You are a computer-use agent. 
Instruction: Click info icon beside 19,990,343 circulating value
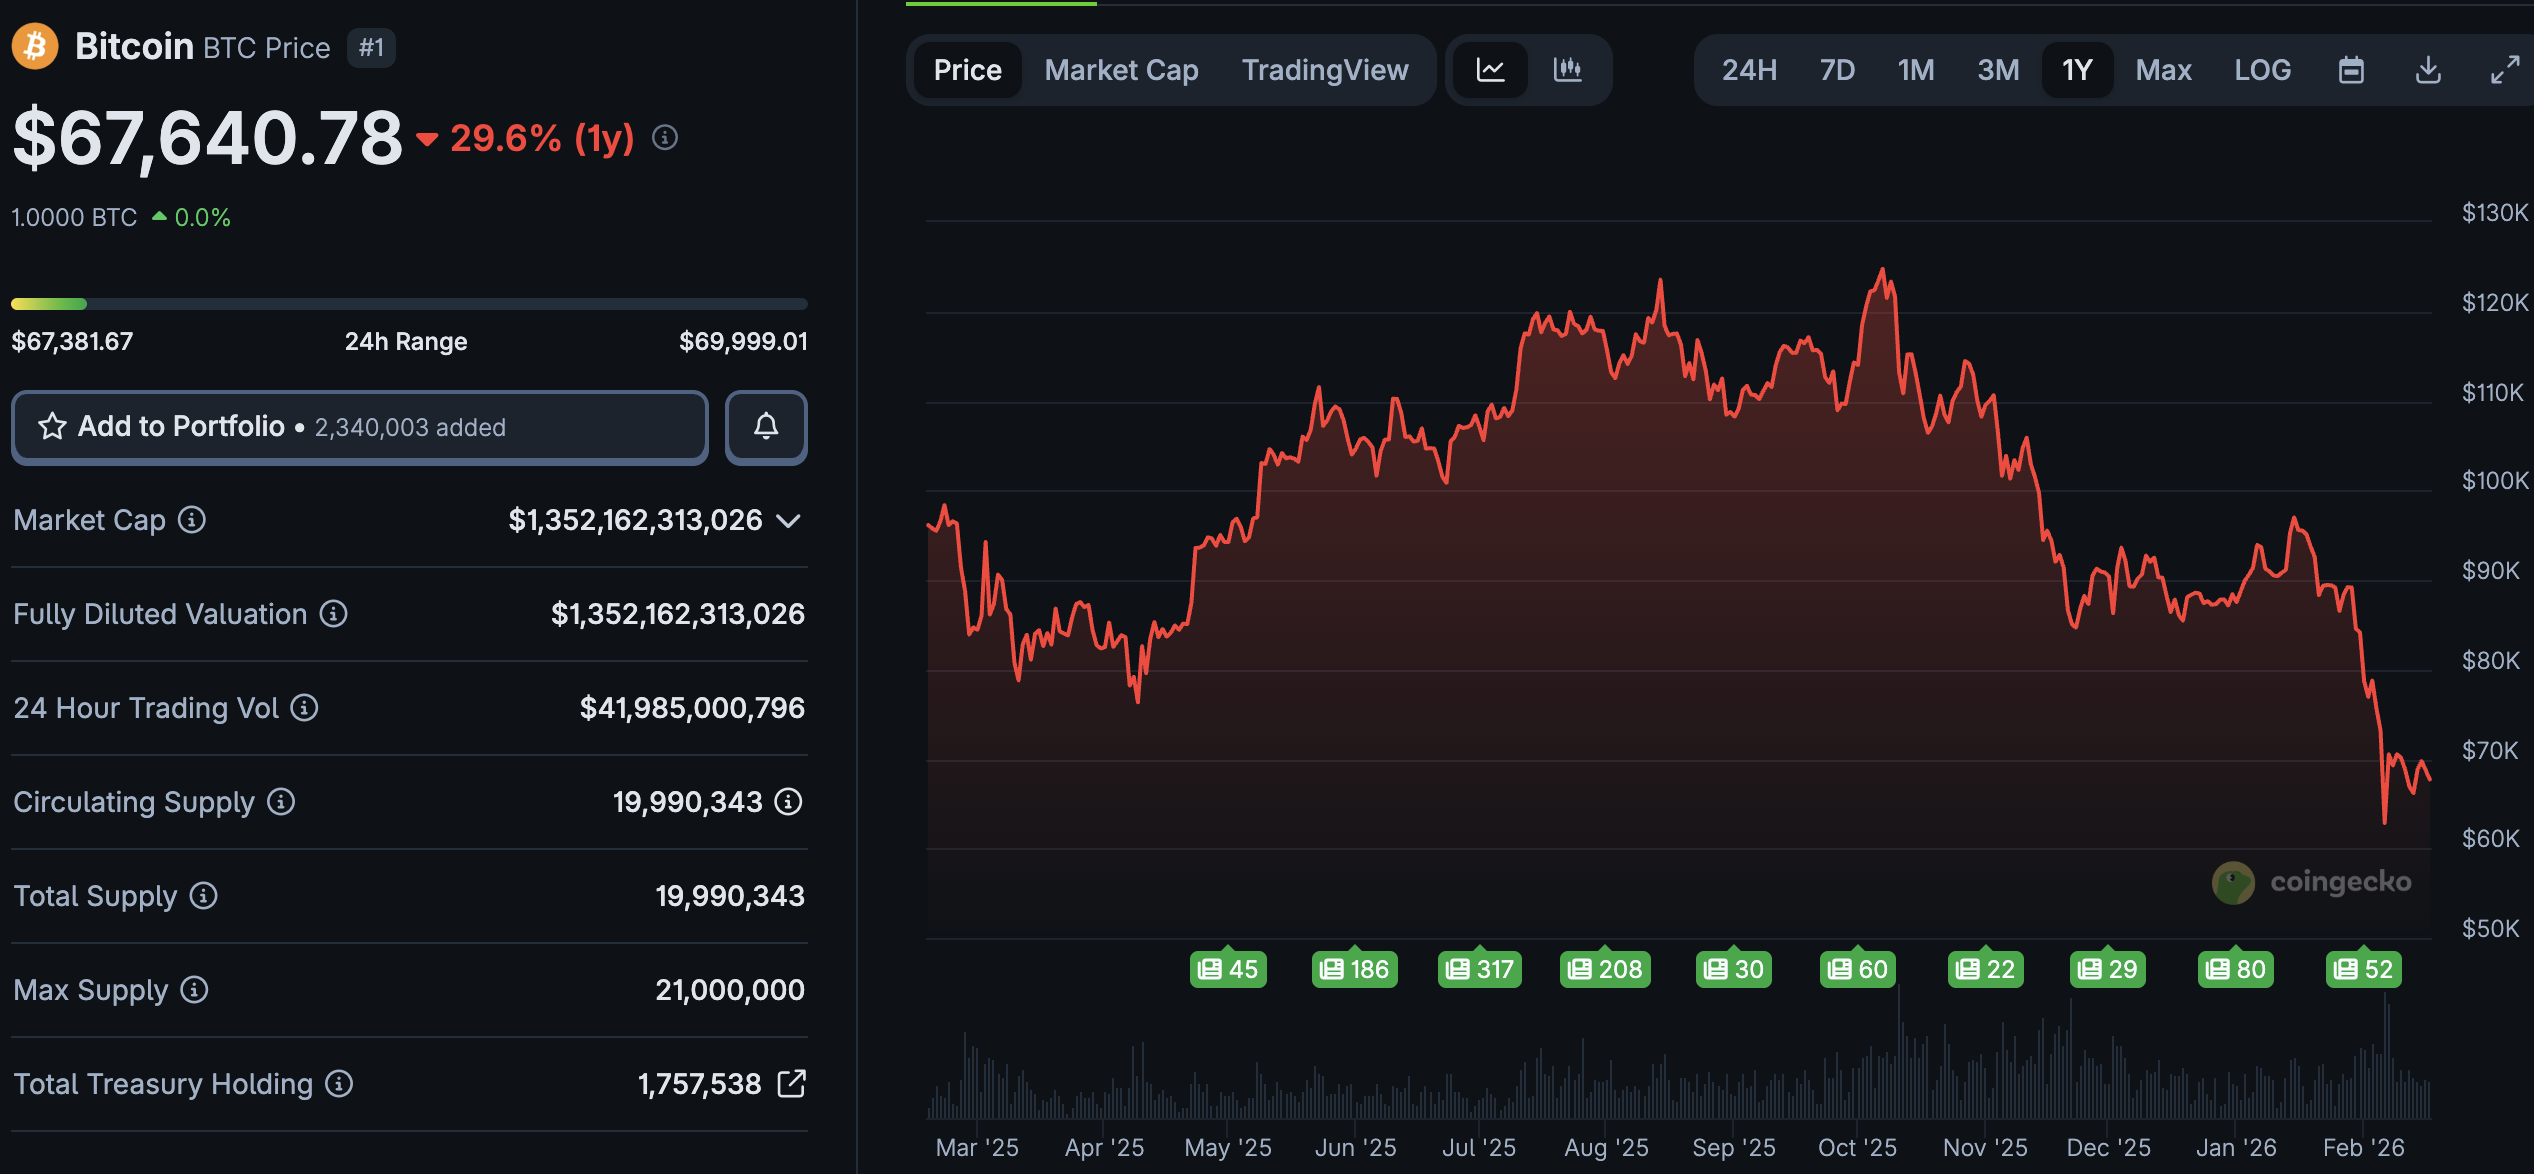pyautogui.click(x=789, y=802)
